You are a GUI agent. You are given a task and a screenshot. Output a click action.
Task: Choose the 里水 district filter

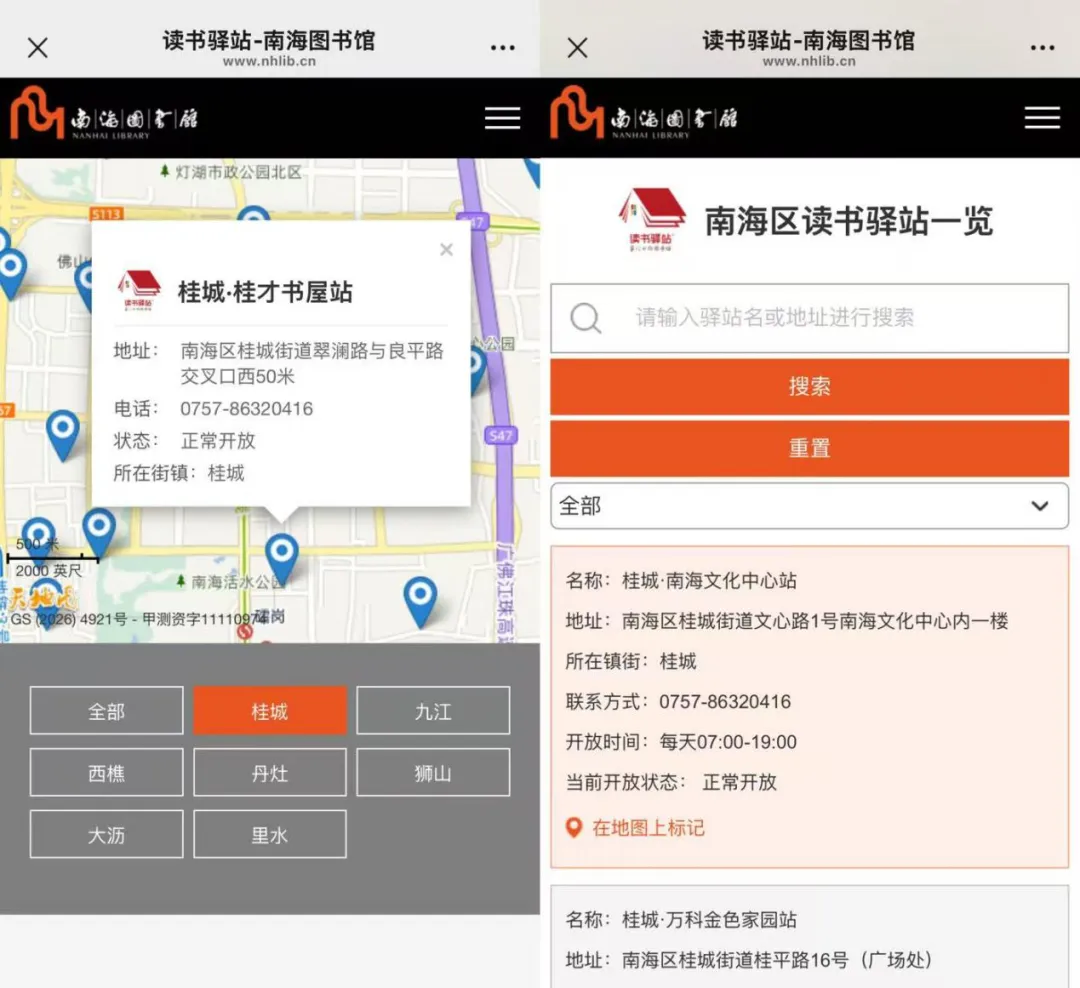click(270, 834)
